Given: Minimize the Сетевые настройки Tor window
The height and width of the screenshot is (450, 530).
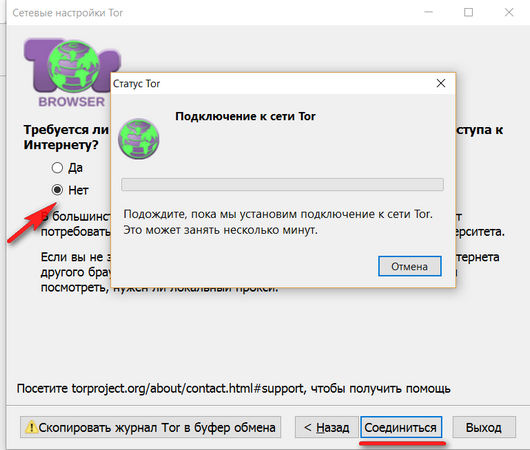Looking at the screenshot, I should (x=428, y=13).
